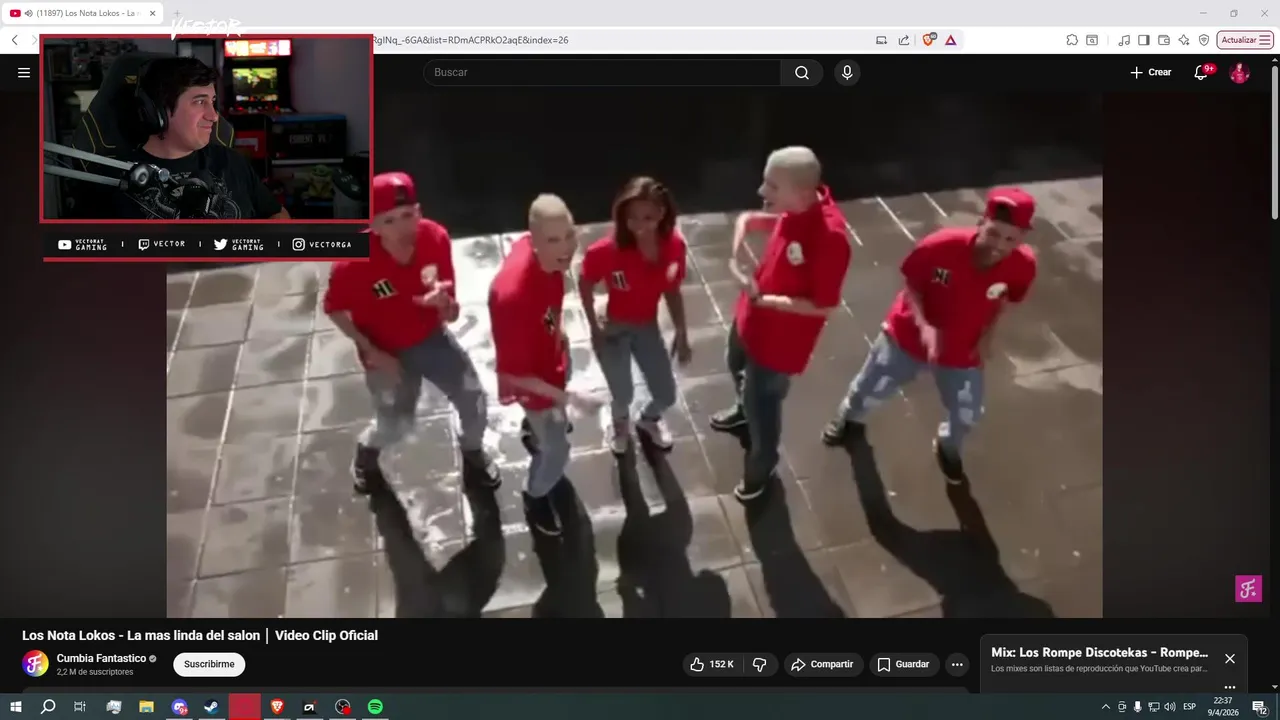
Task: Subscribe using the Suscribirme button
Action: coord(209,664)
